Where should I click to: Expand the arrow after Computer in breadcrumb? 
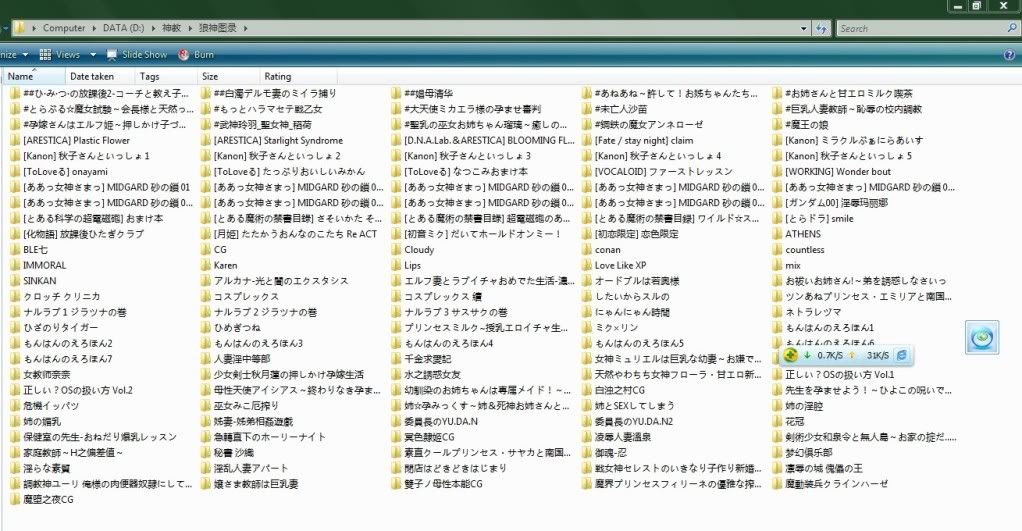click(x=94, y=28)
